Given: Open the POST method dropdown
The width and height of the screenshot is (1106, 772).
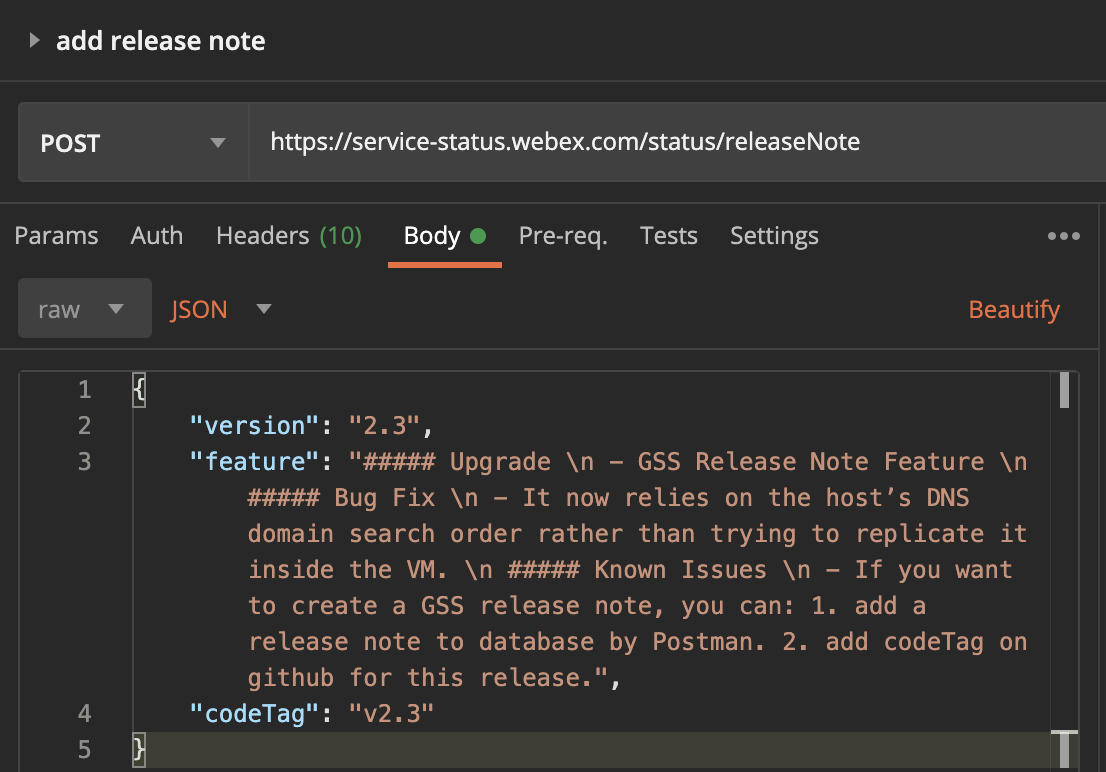Looking at the screenshot, I should [x=133, y=142].
